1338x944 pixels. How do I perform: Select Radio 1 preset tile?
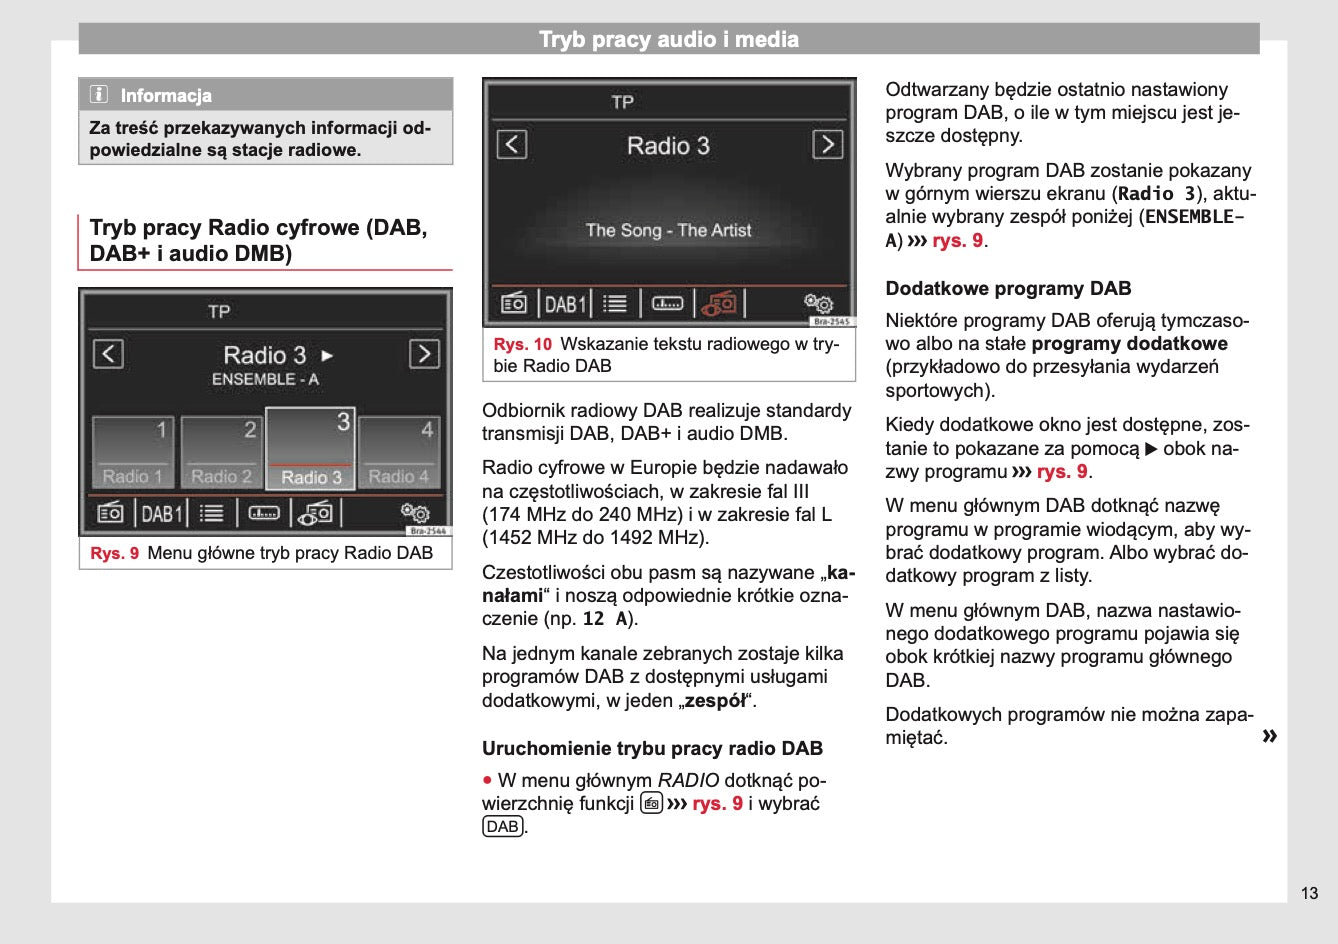[133, 453]
